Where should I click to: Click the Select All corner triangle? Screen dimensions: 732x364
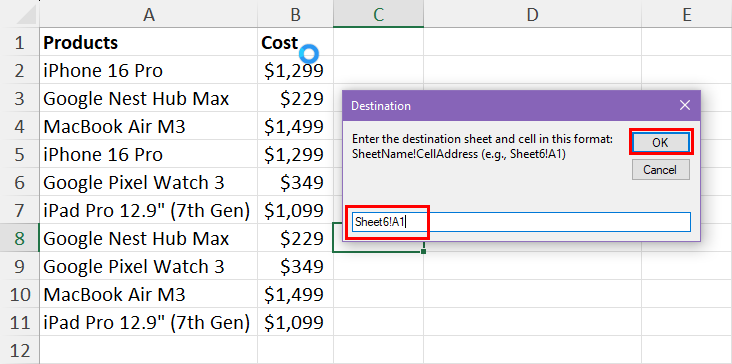tap(26, 15)
